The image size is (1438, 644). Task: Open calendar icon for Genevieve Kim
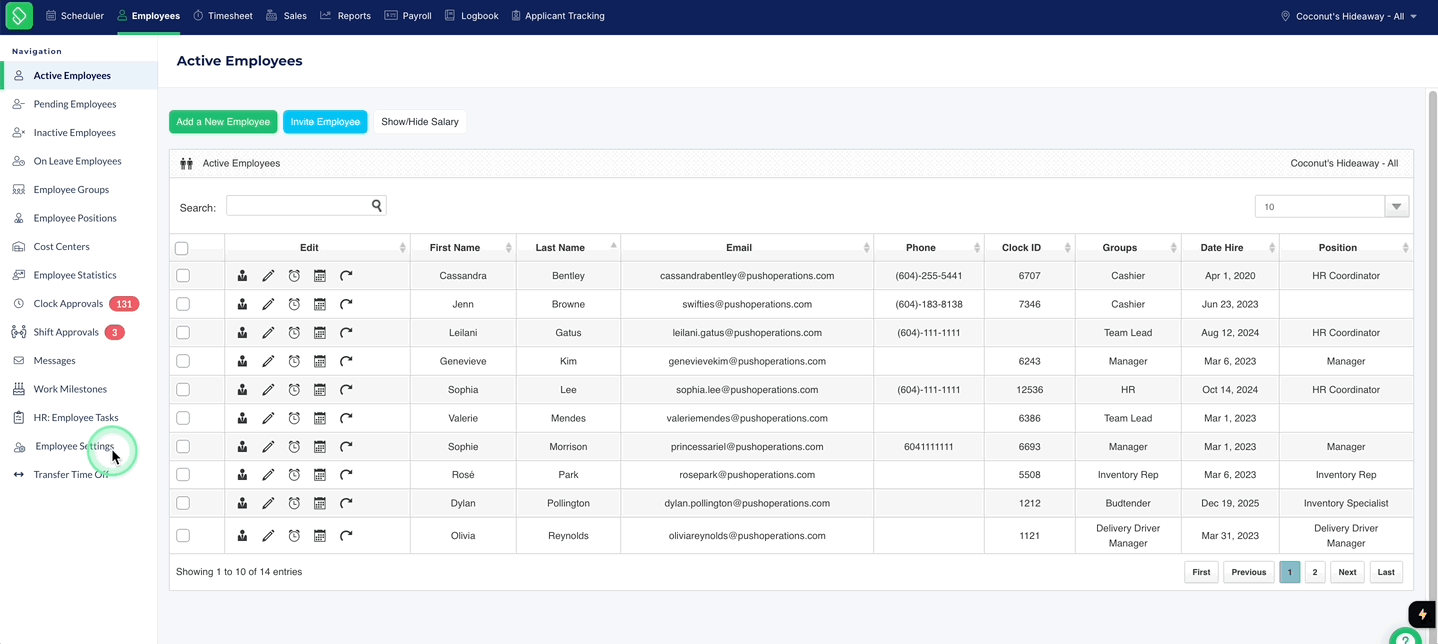320,361
